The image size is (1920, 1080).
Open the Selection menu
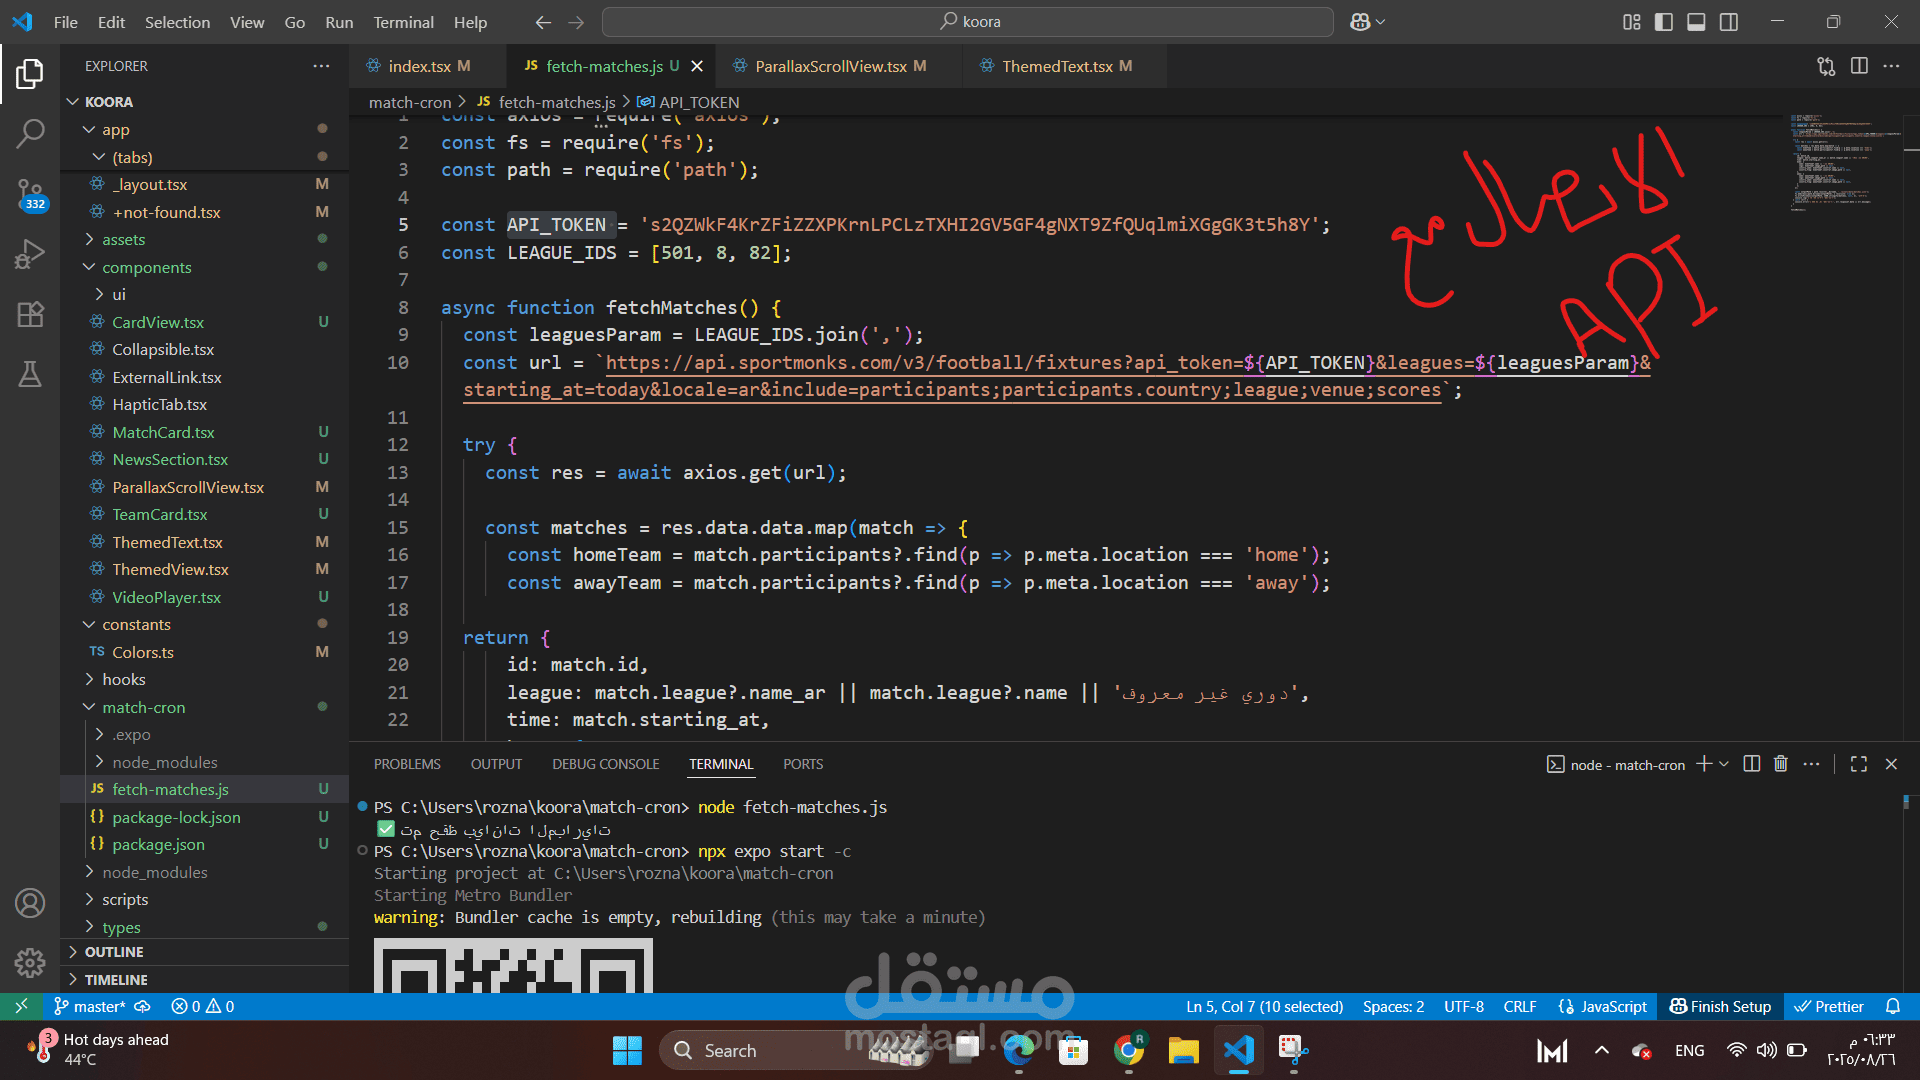coord(177,22)
